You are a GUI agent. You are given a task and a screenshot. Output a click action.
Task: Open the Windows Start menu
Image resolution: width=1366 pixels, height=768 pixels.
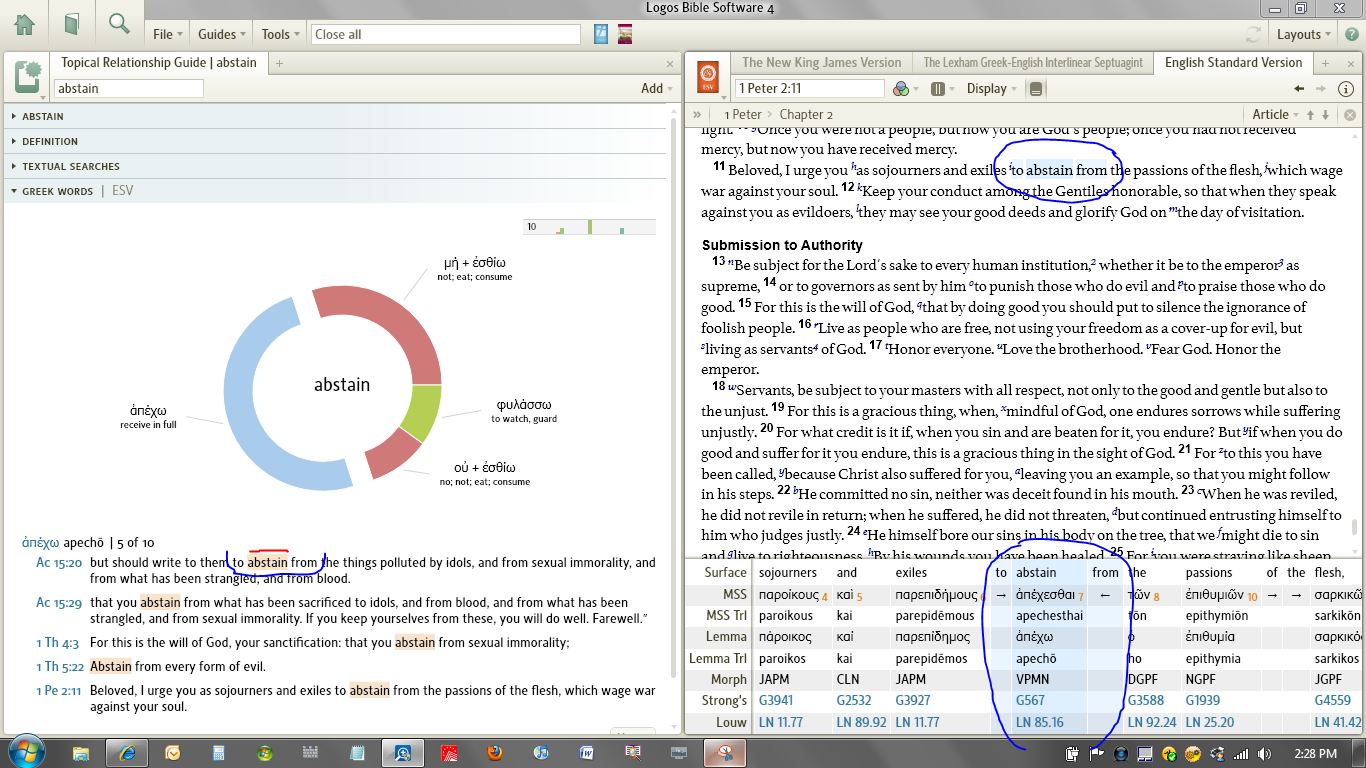[x=26, y=752]
